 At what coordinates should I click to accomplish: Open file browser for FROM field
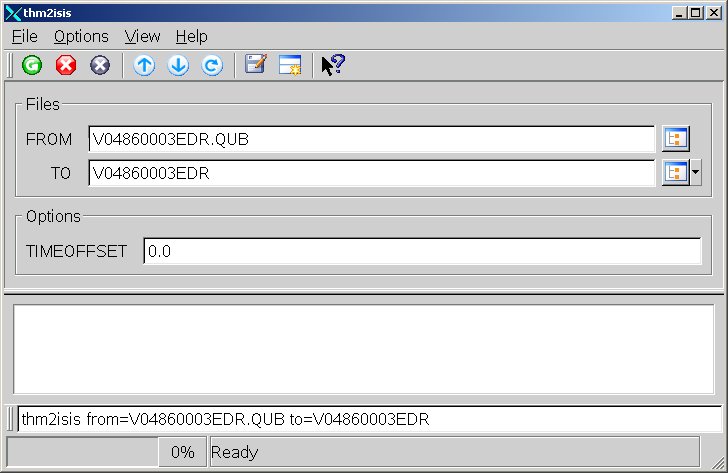[674, 139]
